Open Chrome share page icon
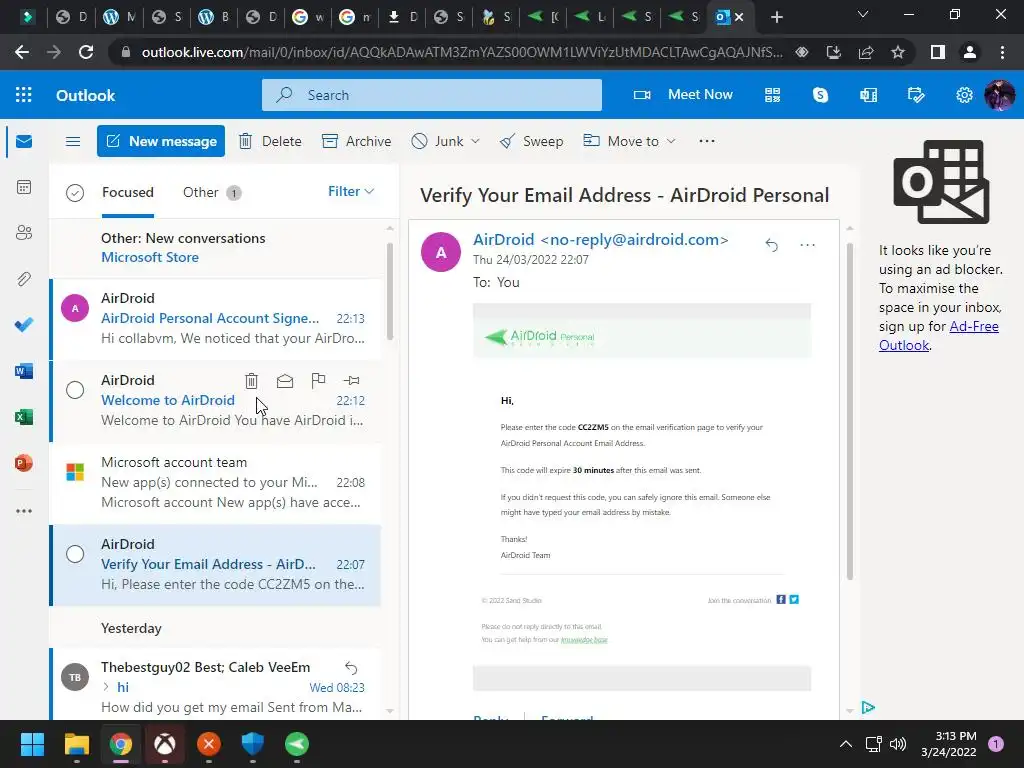 866,52
